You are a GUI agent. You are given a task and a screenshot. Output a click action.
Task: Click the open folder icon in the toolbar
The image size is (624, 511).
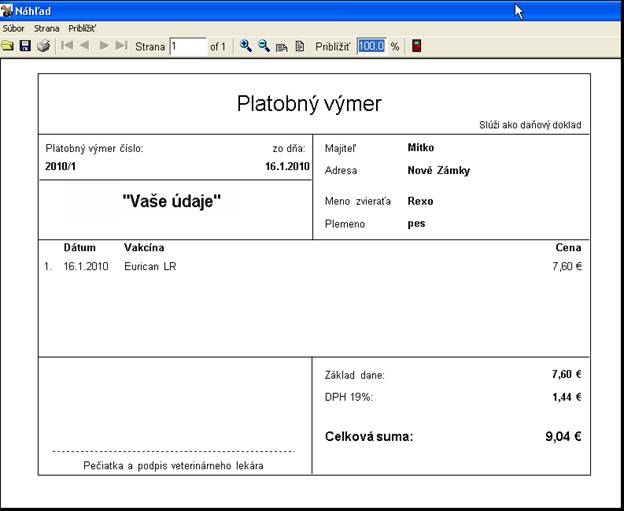pyautogui.click(x=7, y=46)
